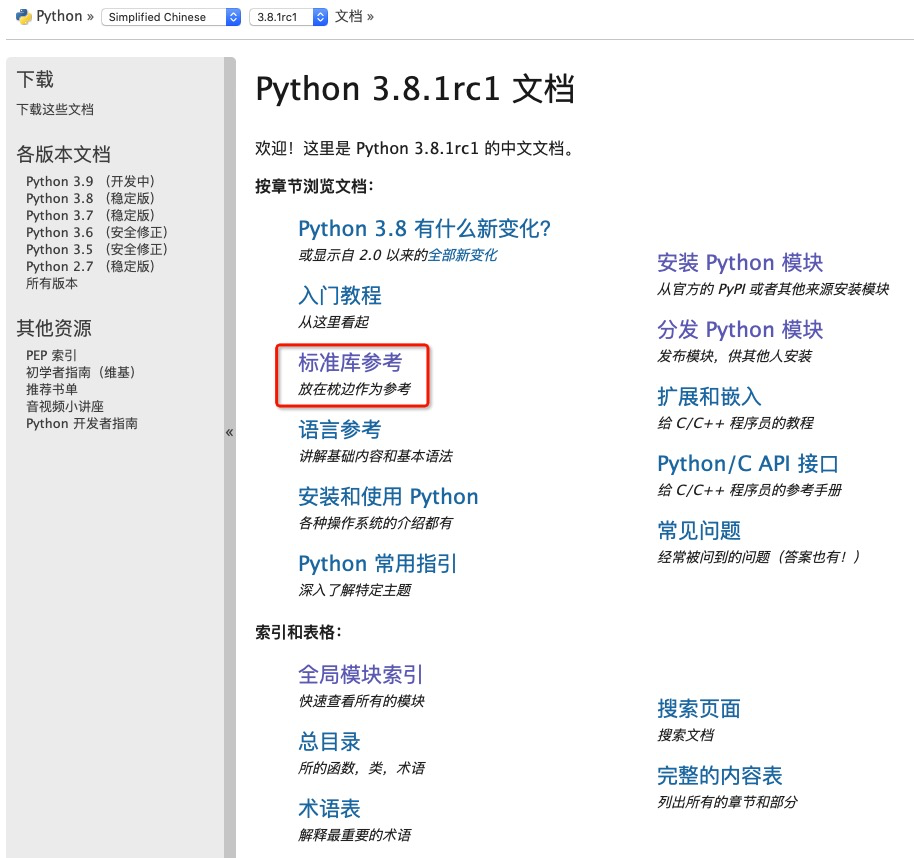Open 分发 Python 模块 link
Screen dimensions: 914x858
[x=740, y=329]
